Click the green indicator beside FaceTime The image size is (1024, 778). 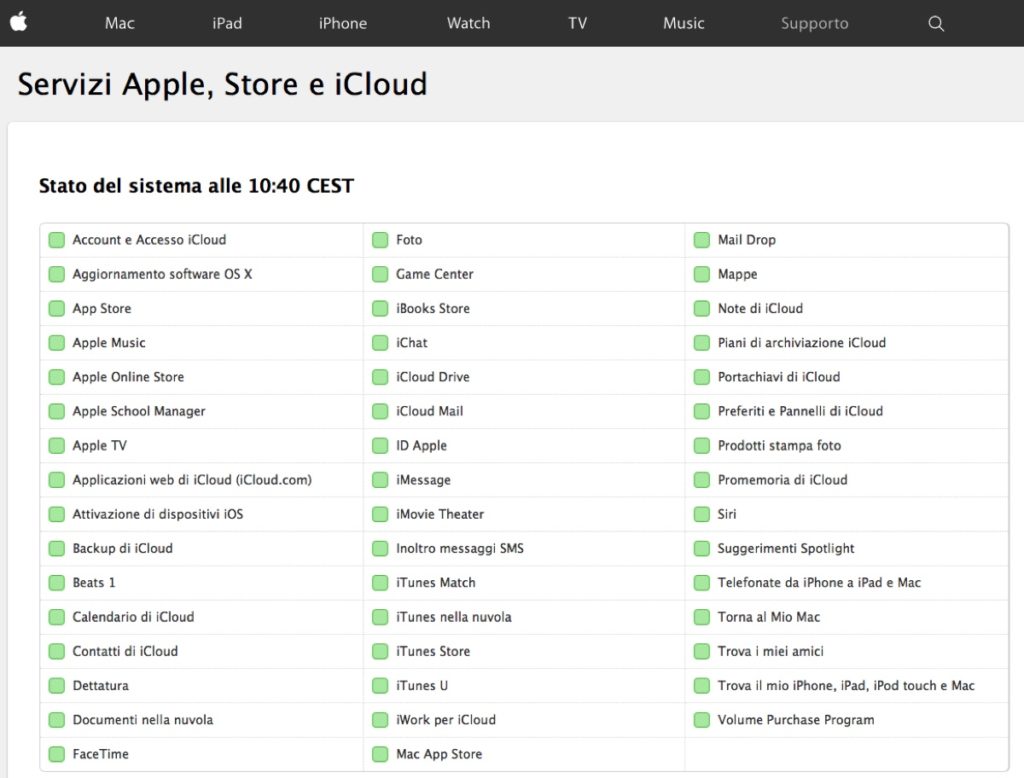coord(56,754)
